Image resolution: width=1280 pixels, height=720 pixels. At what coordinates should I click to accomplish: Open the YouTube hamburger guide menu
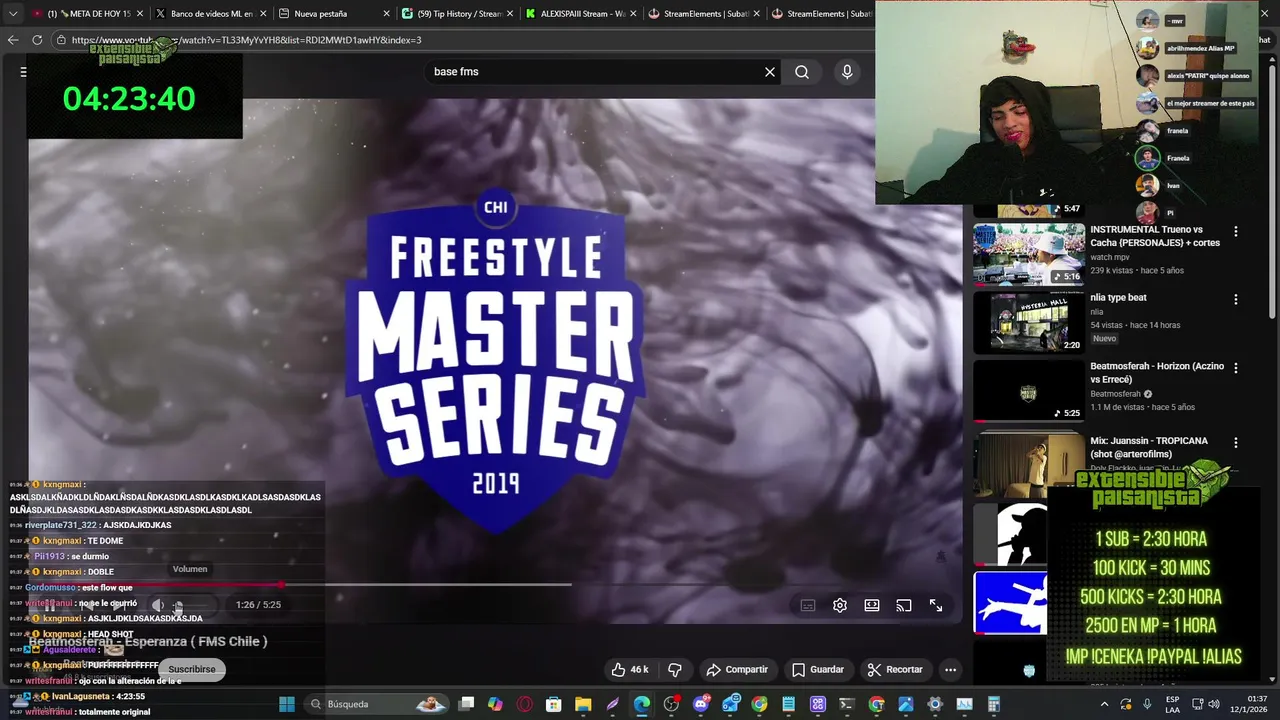(23, 72)
